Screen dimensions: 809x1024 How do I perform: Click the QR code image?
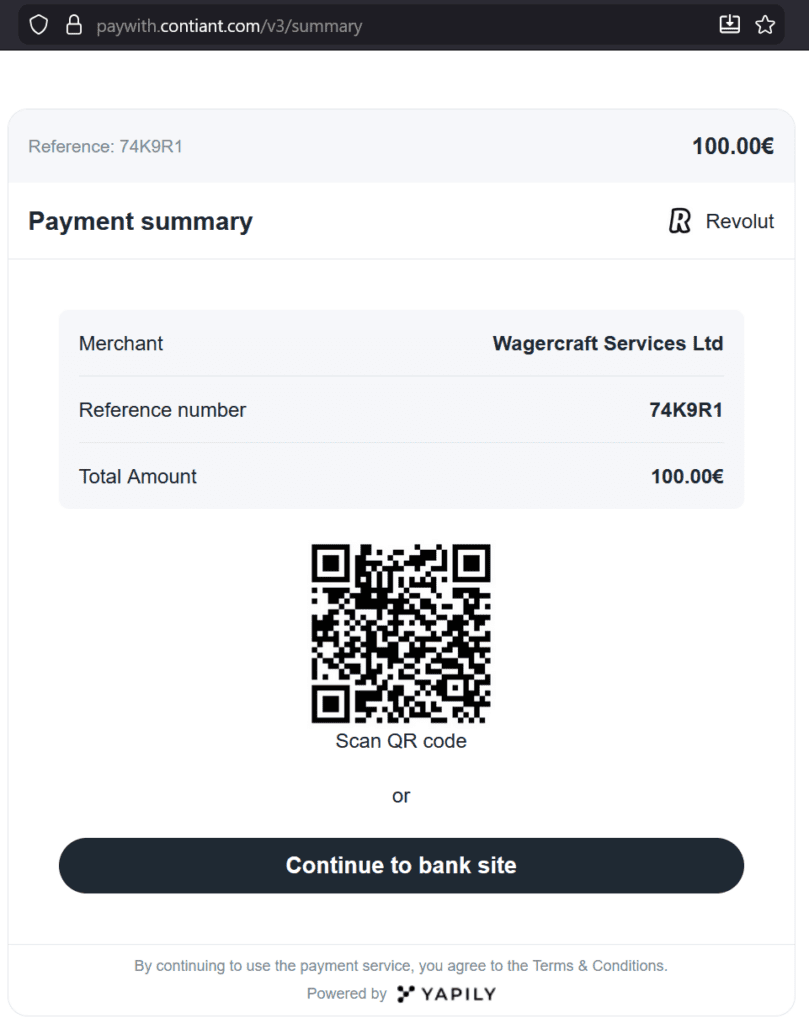click(x=400, y=633)
